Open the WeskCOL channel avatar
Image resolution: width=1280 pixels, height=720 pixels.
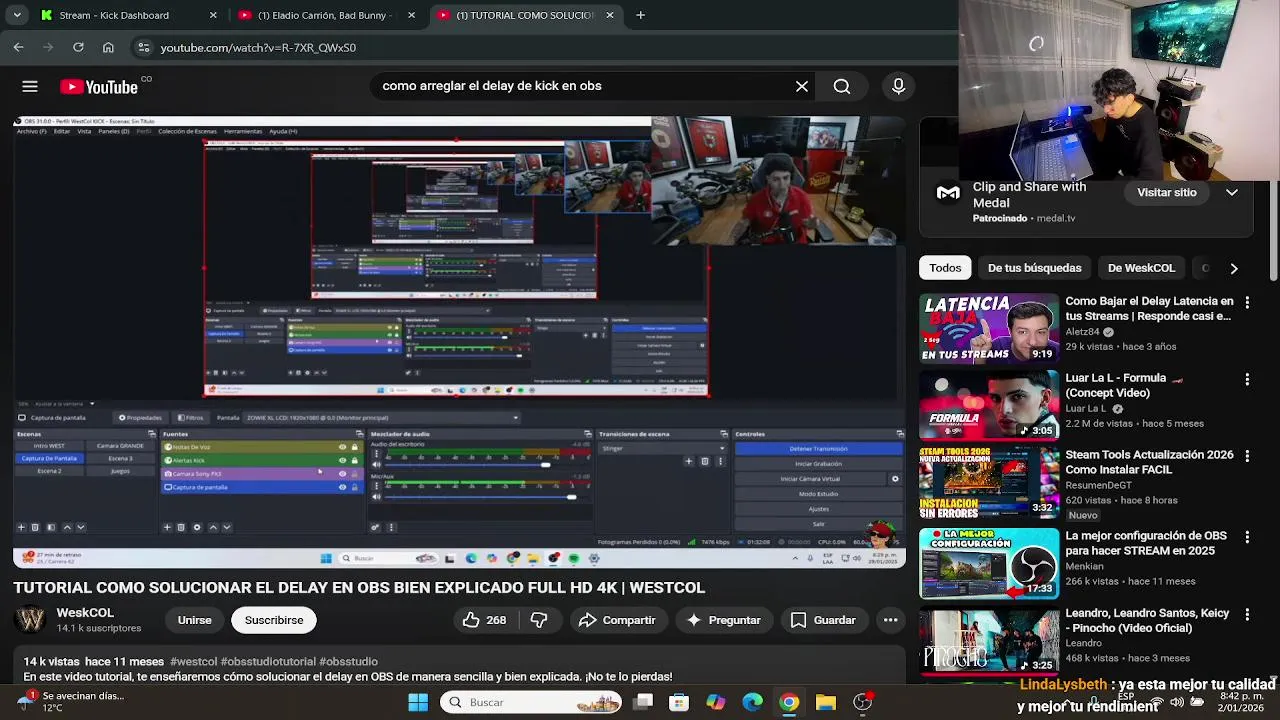pos(31,620)
